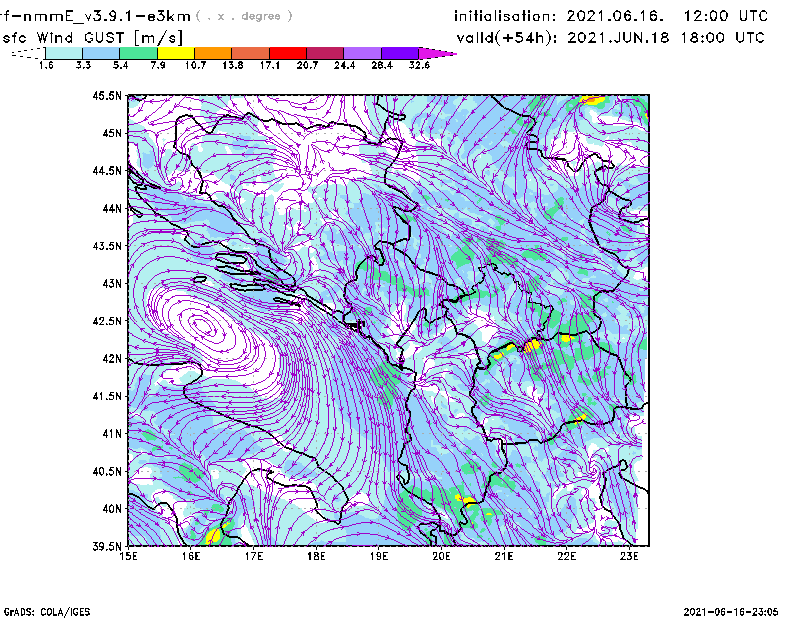Image resolution: width=800 pixels, height=618 pixels.
Task: Click the 44.5N latitude label
Action: tap(107, 170)
